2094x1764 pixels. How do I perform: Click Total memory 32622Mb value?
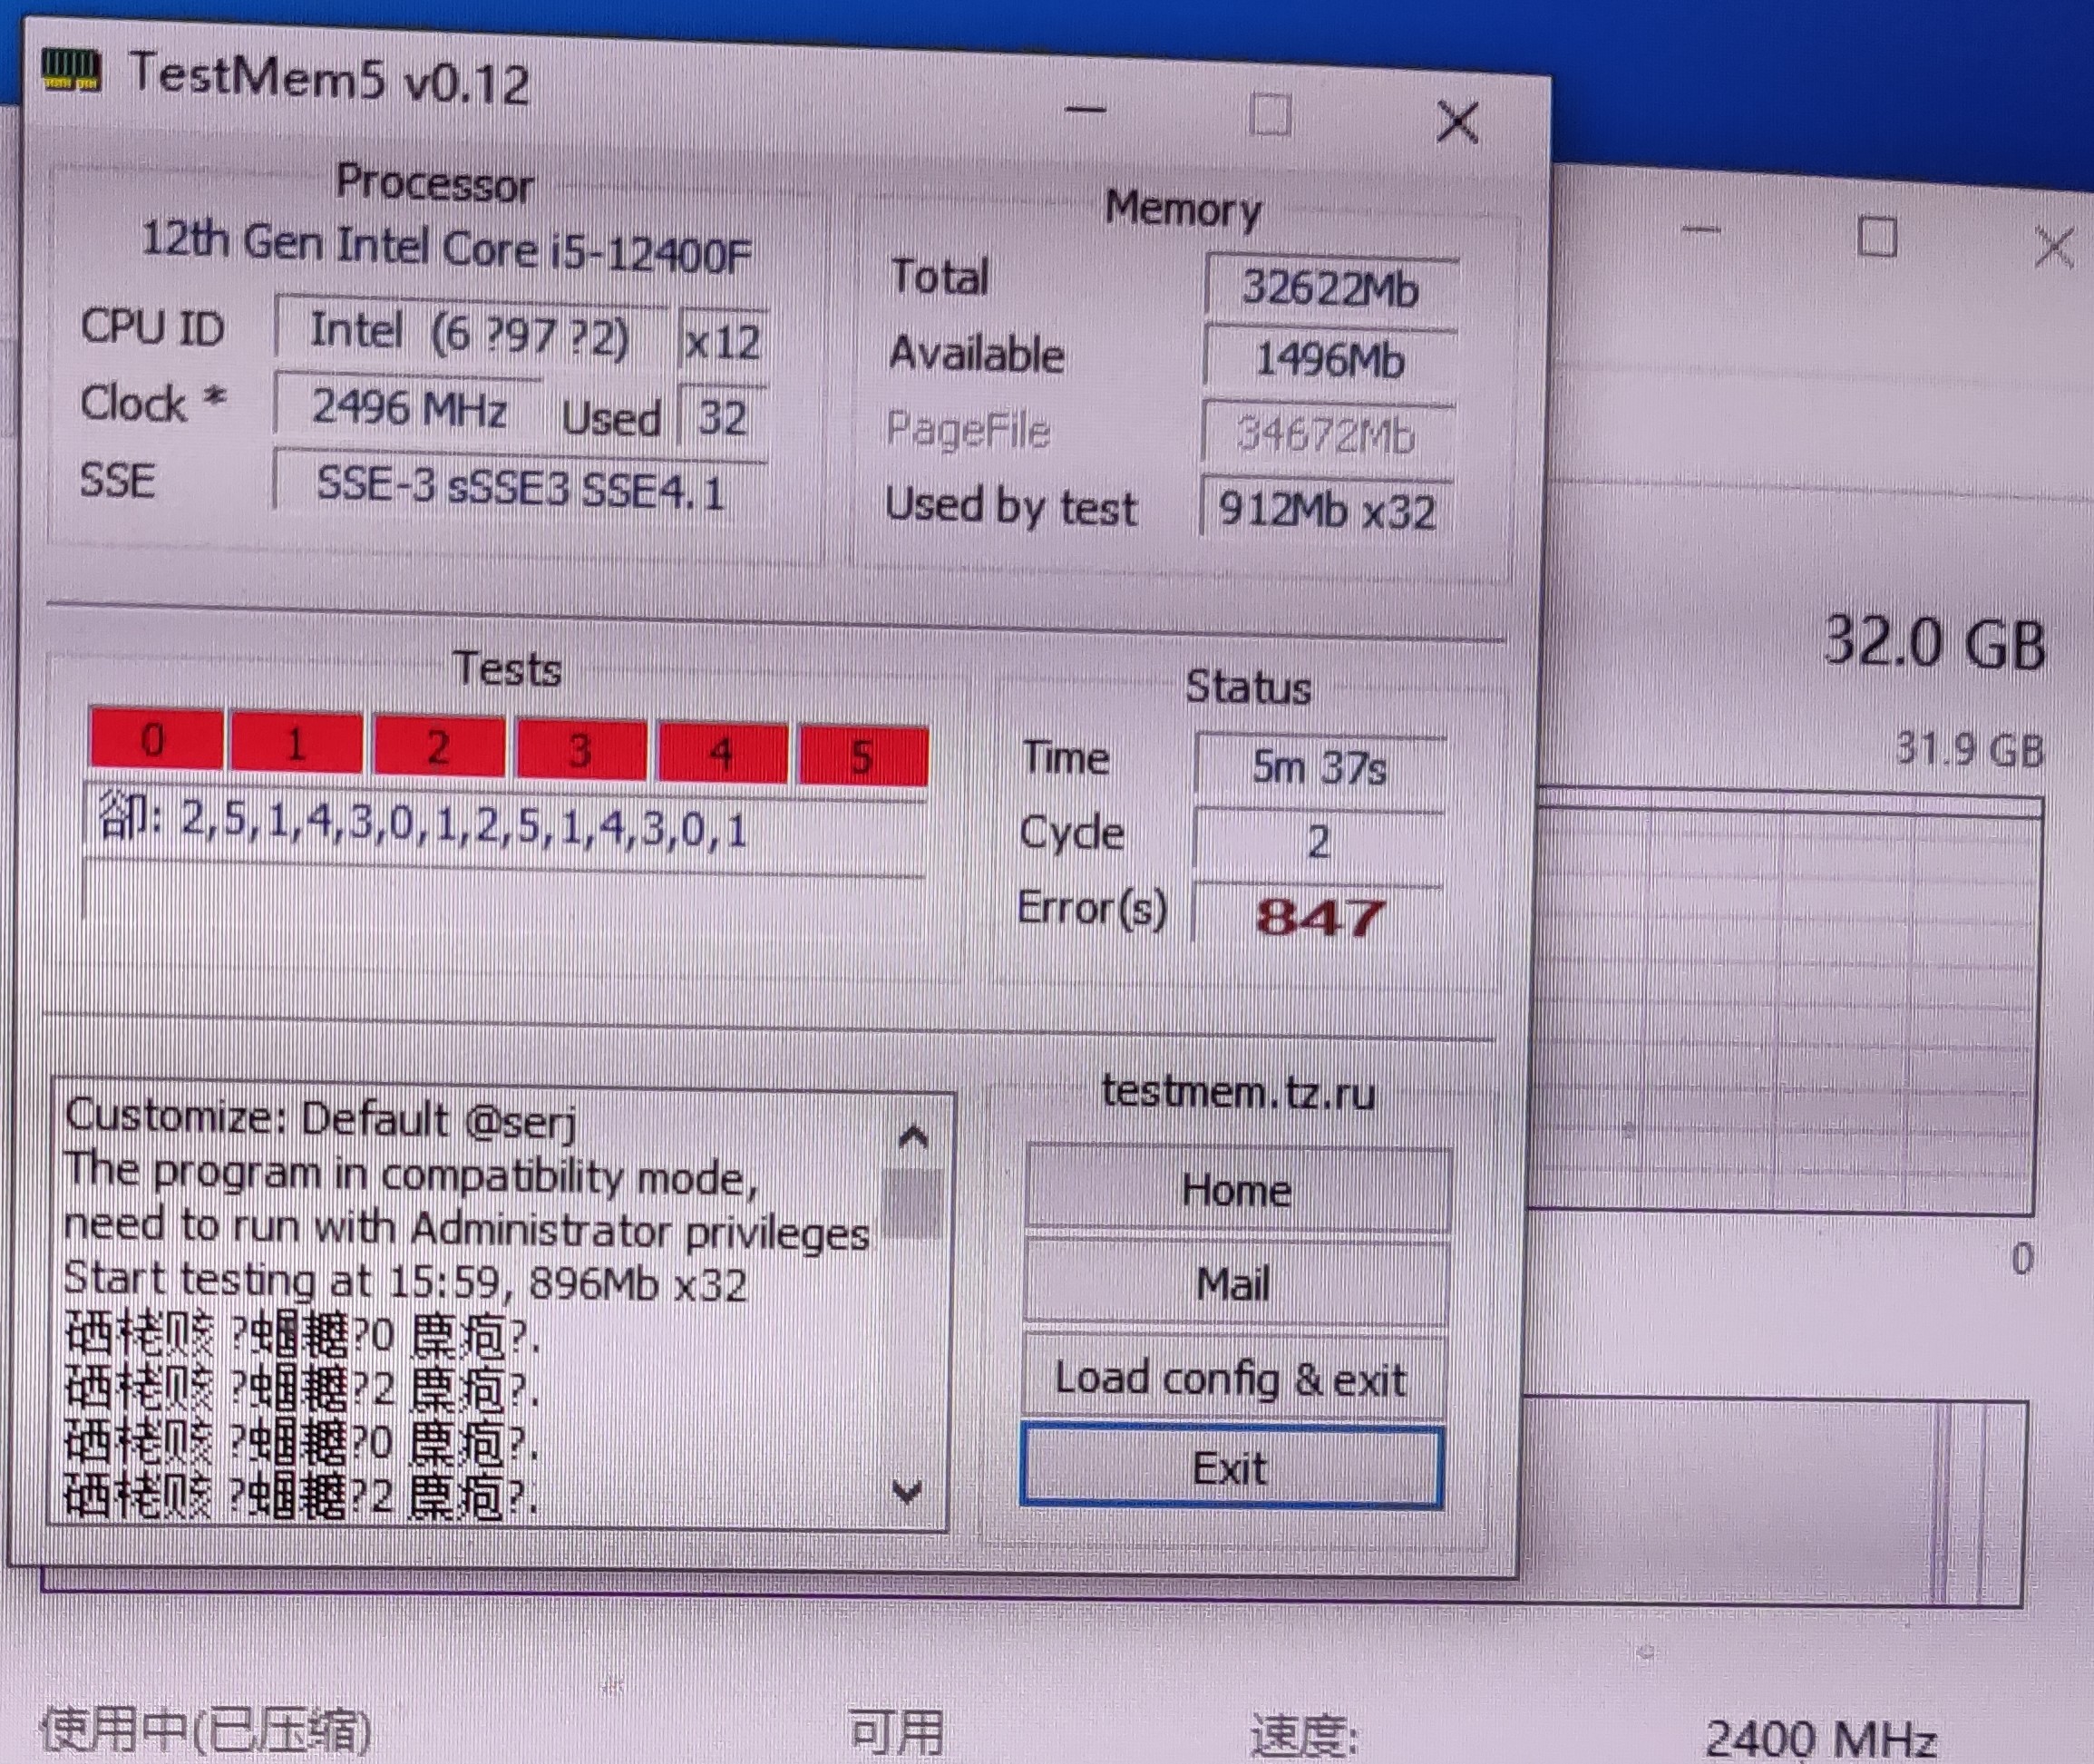click(1330, 288)
